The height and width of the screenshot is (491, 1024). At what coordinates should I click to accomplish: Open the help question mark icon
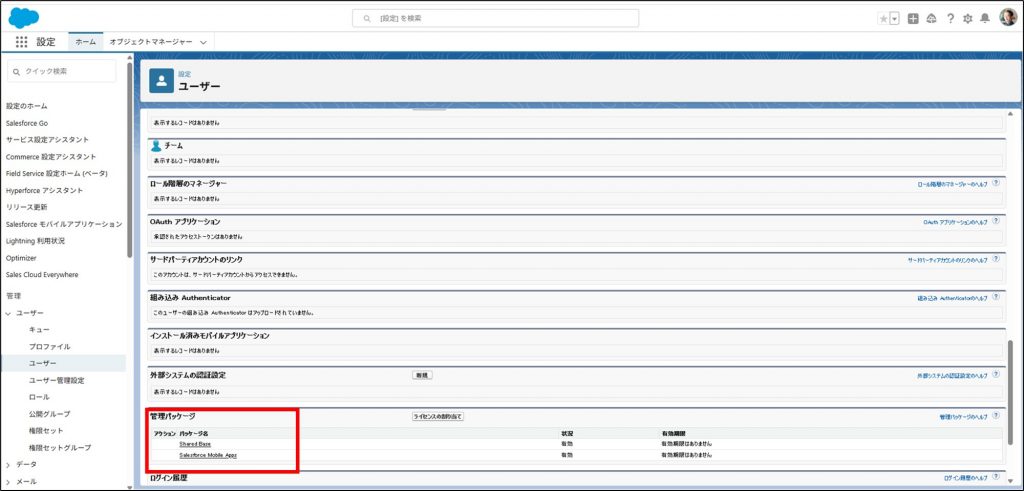click(x=949, y=18)
